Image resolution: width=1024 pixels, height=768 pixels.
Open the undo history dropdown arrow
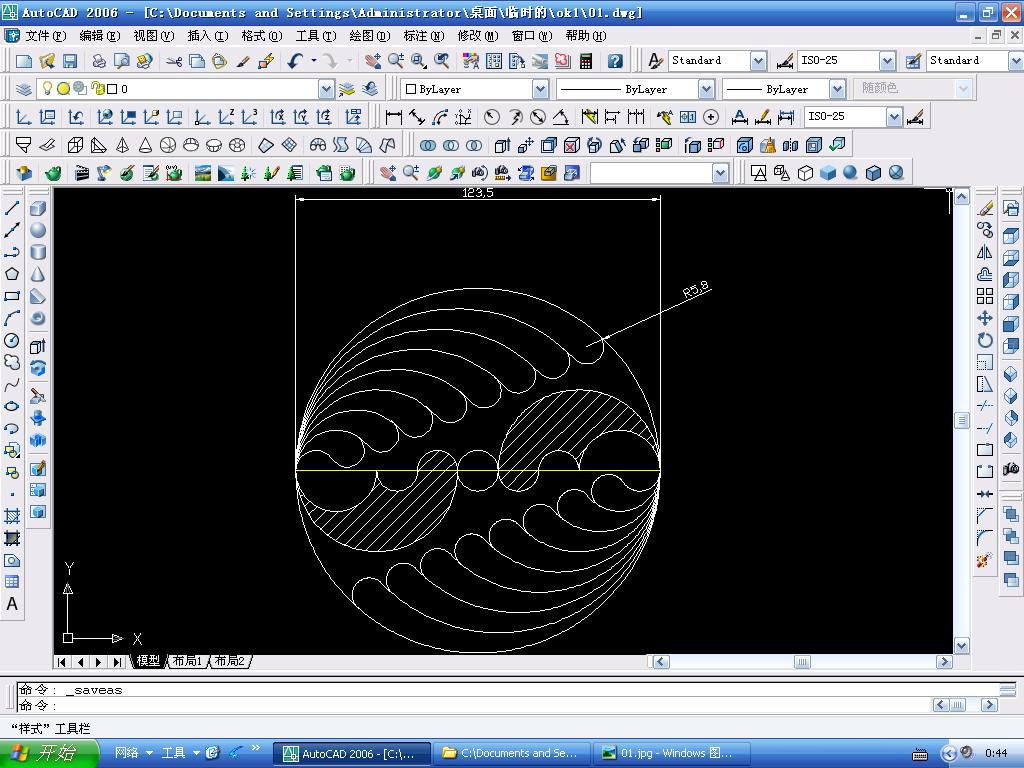click(x=314, y=61)
